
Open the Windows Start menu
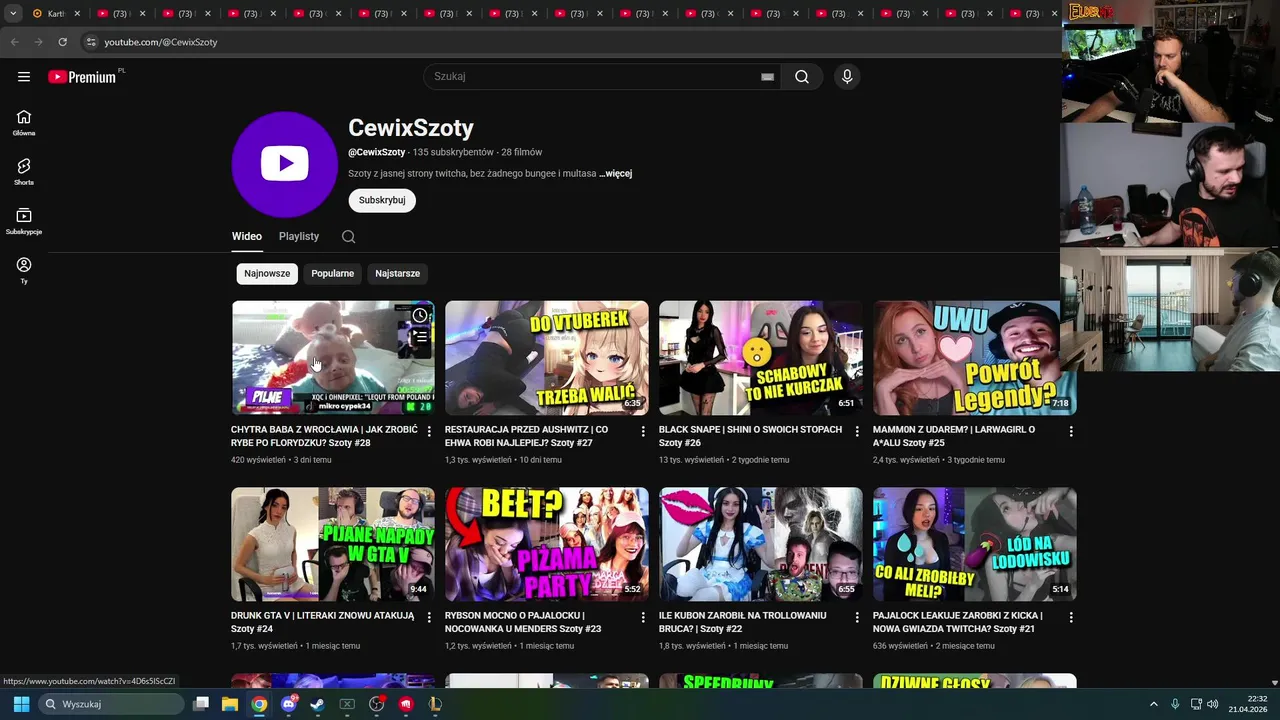21,704
